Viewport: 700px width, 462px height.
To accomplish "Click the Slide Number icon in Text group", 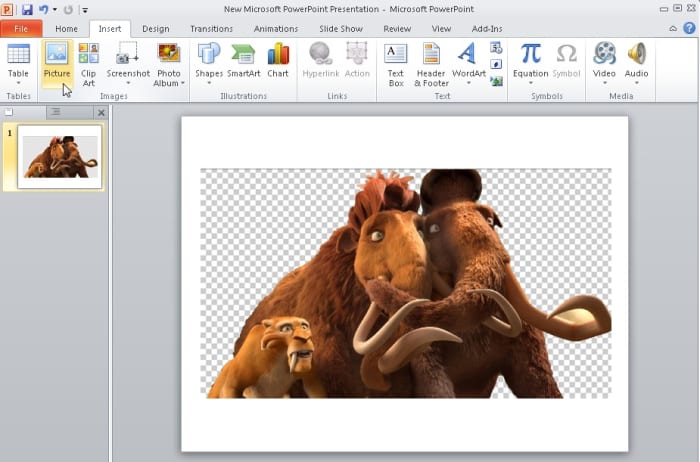I will point(496,64).
